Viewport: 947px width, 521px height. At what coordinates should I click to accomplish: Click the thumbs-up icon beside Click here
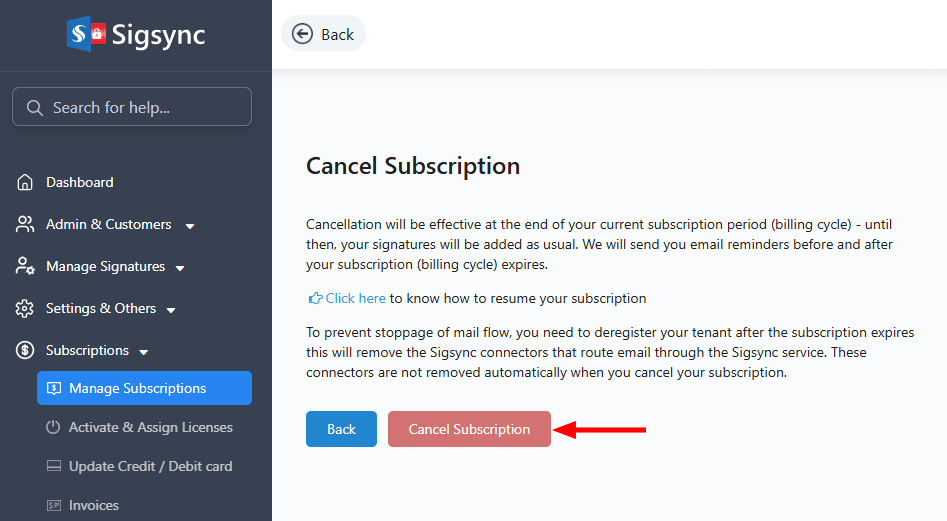pos(316,298)
